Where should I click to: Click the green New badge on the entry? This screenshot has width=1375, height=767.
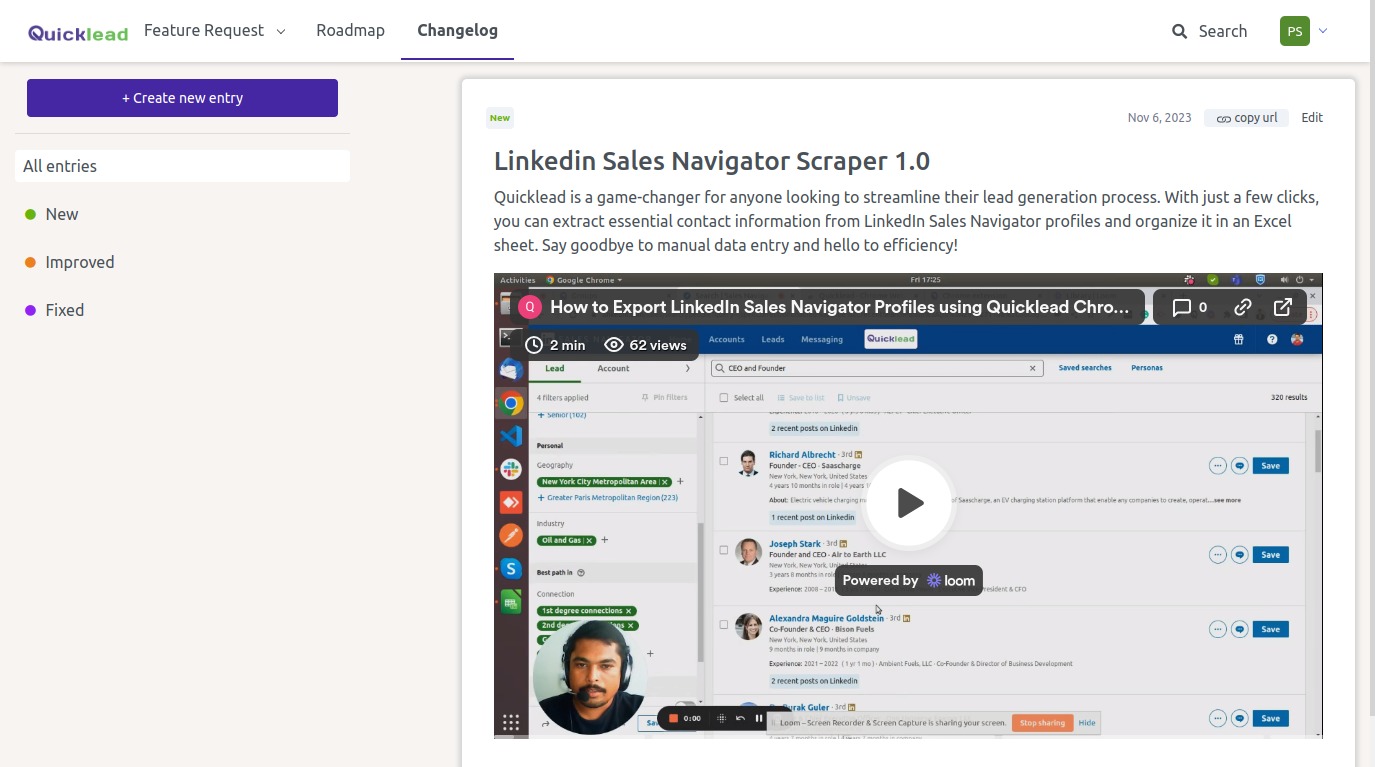(500, 118)
